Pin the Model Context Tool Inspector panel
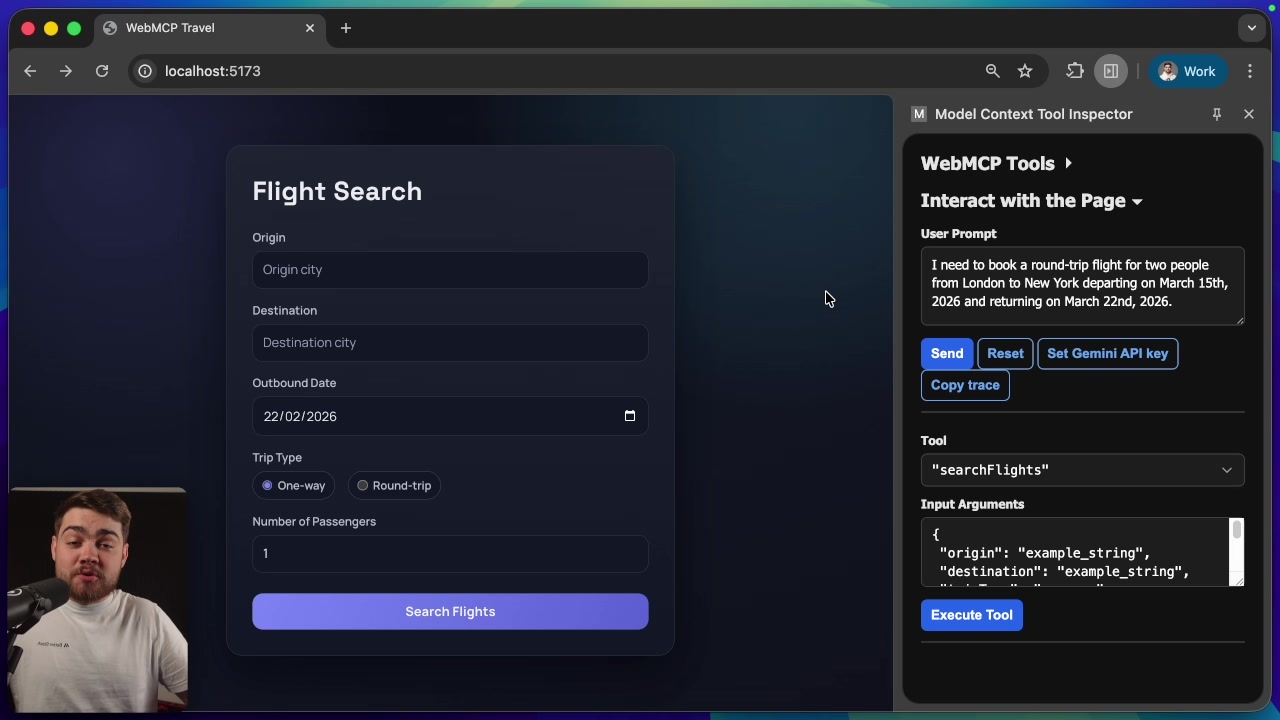 [x=1217, y=114]
